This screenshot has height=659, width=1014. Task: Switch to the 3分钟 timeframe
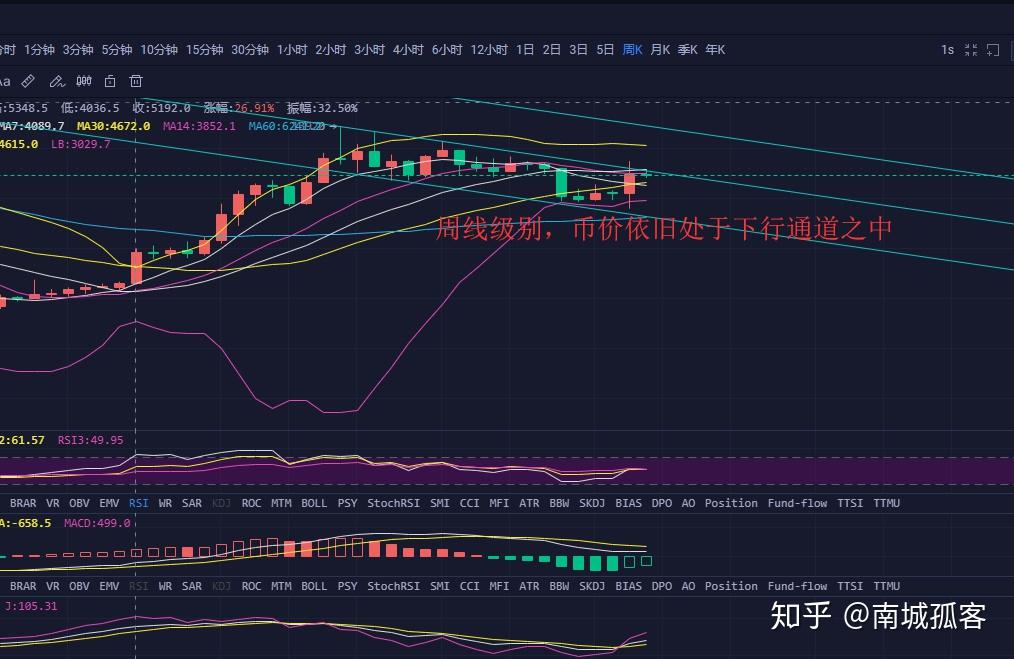pos(78,50)
